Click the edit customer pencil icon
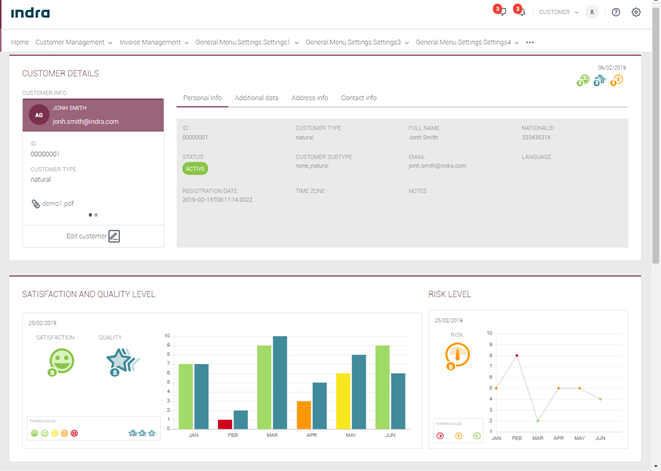The image size is (661, 471). click(x=114, y=236)
